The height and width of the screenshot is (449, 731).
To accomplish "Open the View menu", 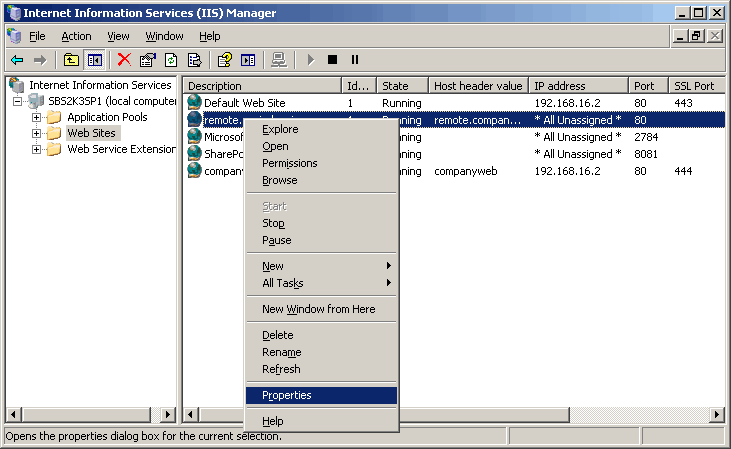I will 118,36.
